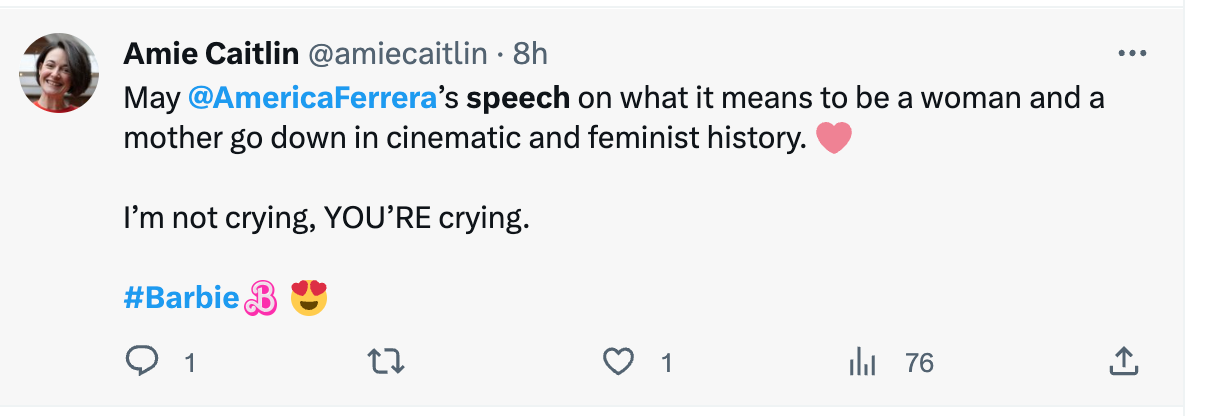Viewport: 1206px width, 416px height.
Task: Click the like count beside the heart
Action: point(666,362)
